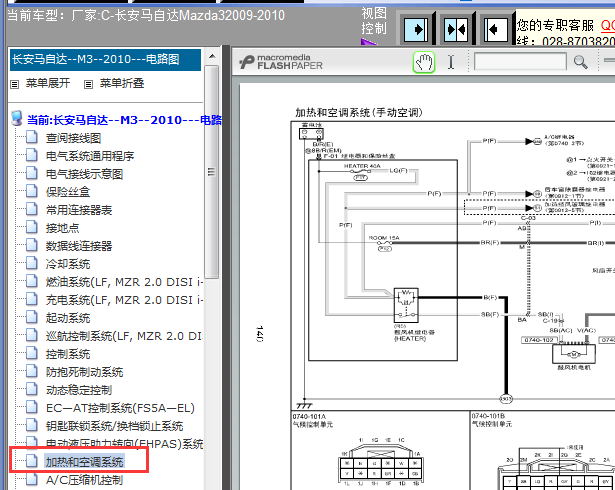The image size is (615, 490).
Task: Select 加热和空调系统 in the tree
Action: coord(84,462)
